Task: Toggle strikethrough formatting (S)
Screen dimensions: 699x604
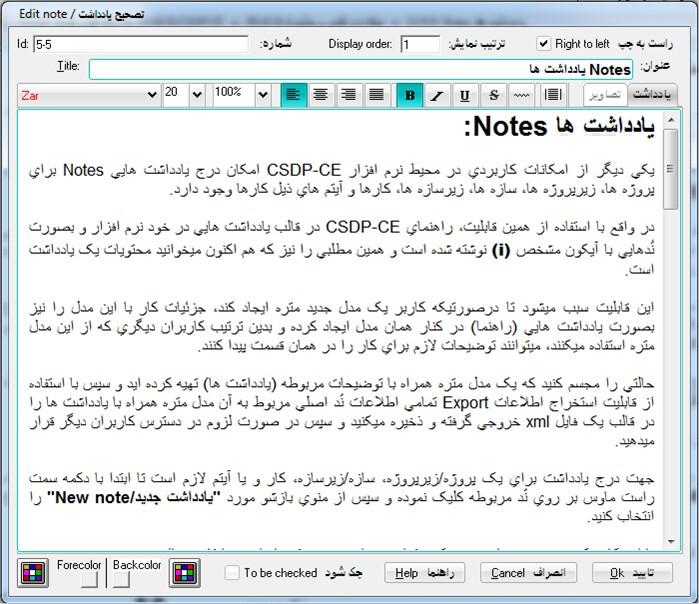Action: point(493,95)
